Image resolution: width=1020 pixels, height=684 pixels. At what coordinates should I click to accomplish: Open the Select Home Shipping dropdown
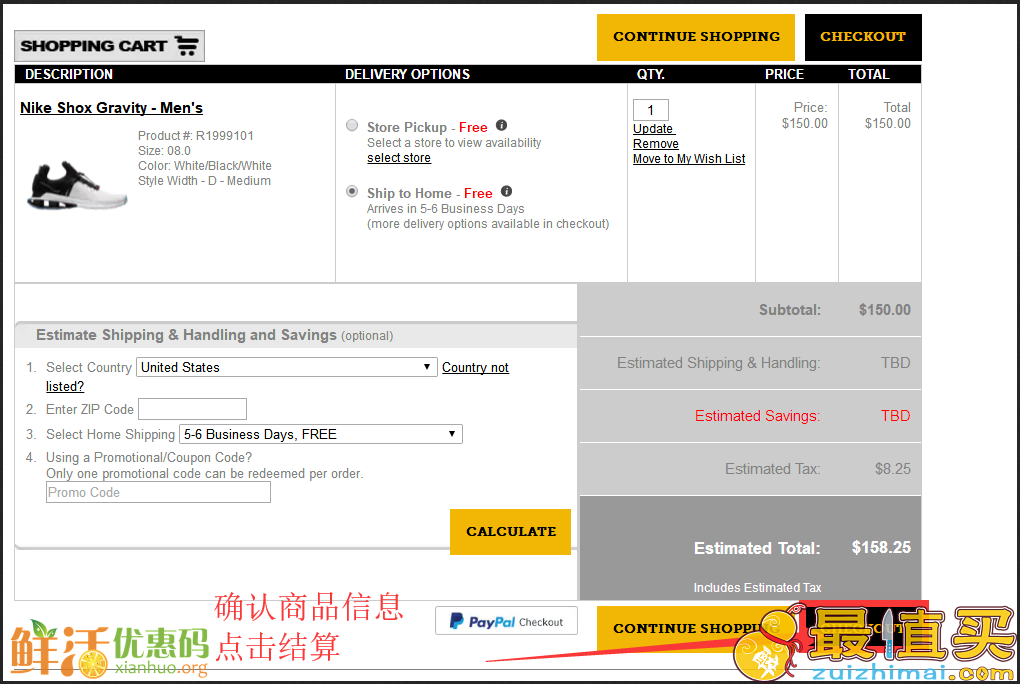point(321,434)
